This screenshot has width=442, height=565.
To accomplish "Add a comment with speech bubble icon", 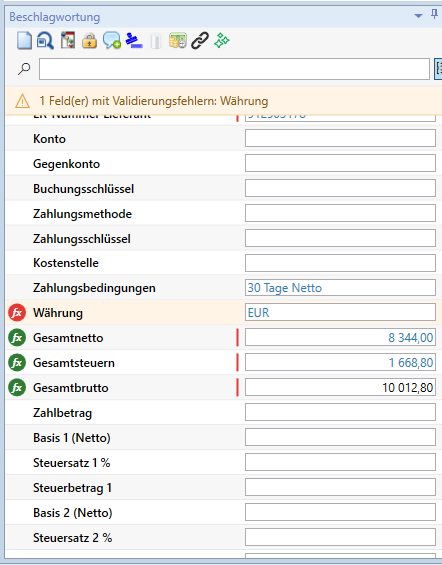I will coord(112,40).
